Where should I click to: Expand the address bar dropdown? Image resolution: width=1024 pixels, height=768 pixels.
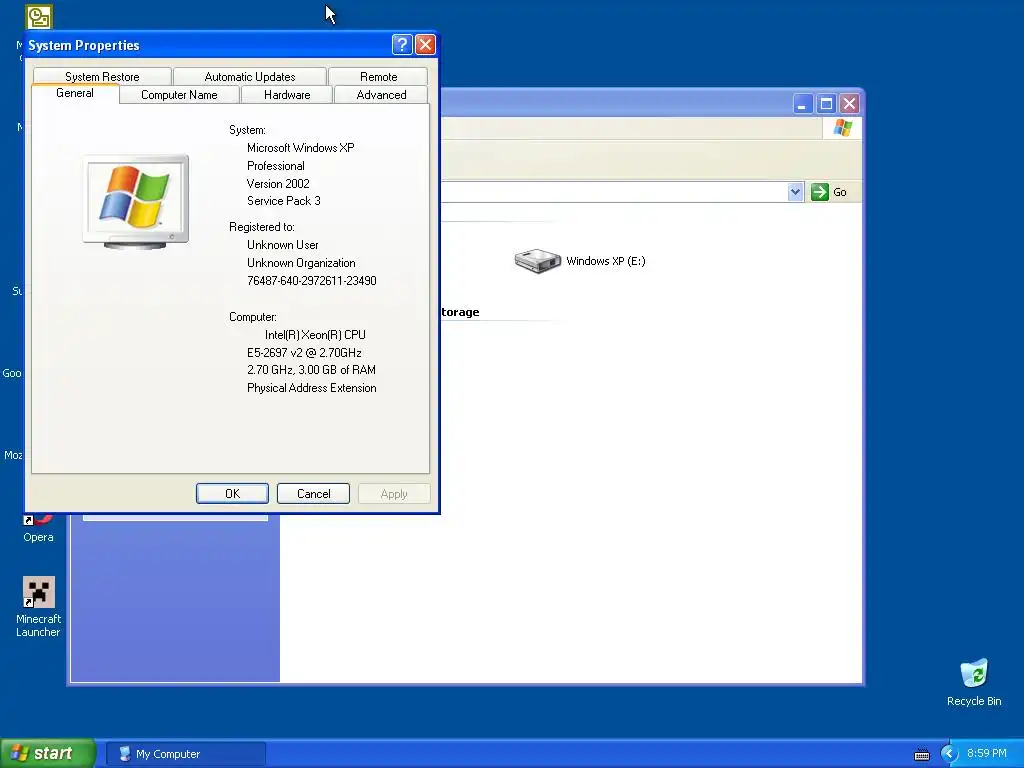point(795,192)
